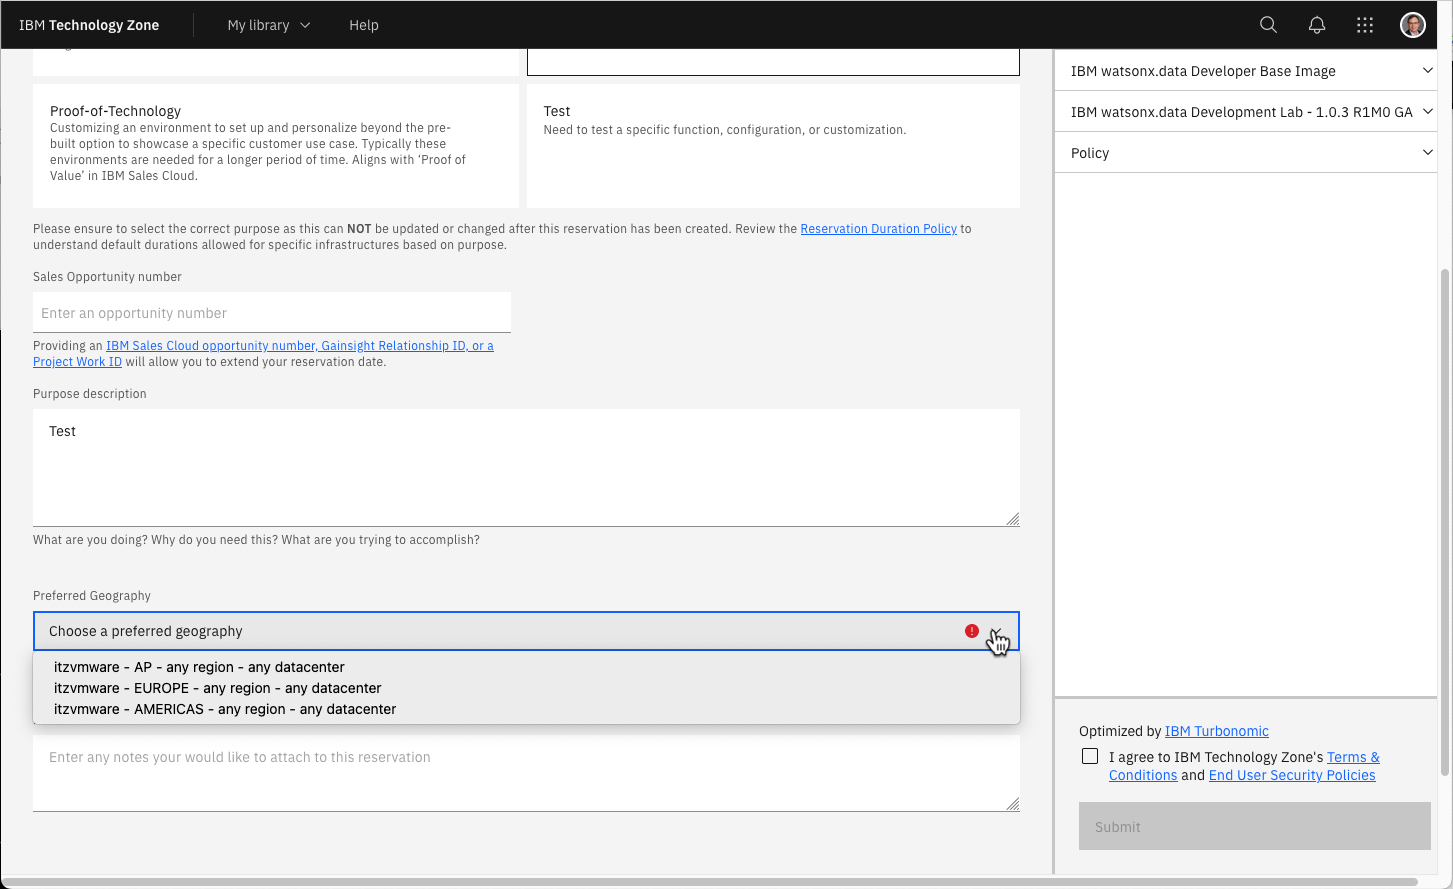Open the notifications bell
This screenshot has height=889, width=1453.
1317,25
